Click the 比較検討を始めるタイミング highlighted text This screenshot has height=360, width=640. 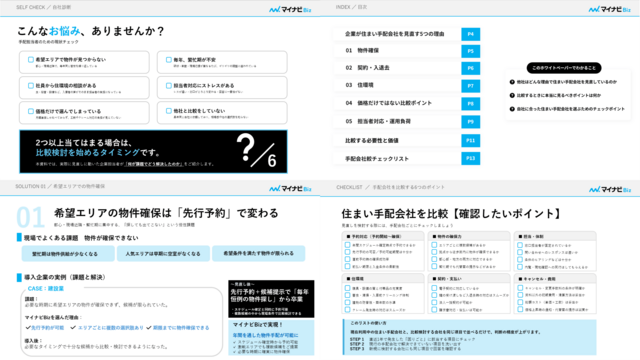click(x=88, y=153)
